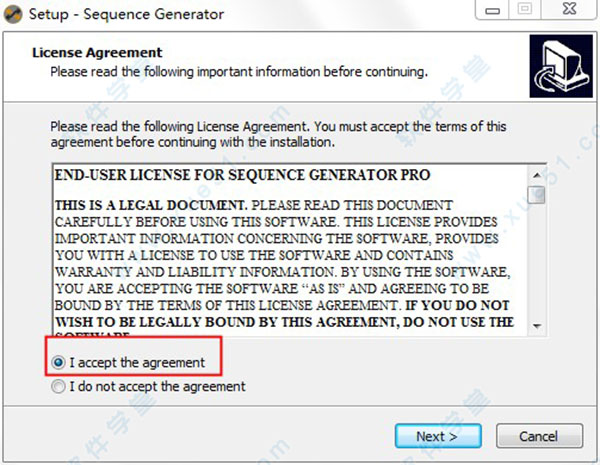The width and height of the screenshot is (600, 465).
Task: Click the bold "THIS IS A LEGAL DOCUMENT" text
Action: coord(151,206)
